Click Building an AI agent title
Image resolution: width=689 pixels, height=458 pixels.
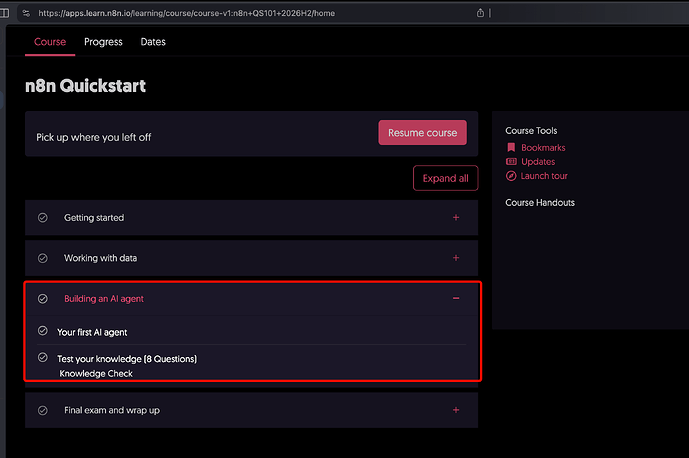pos(104,299)
